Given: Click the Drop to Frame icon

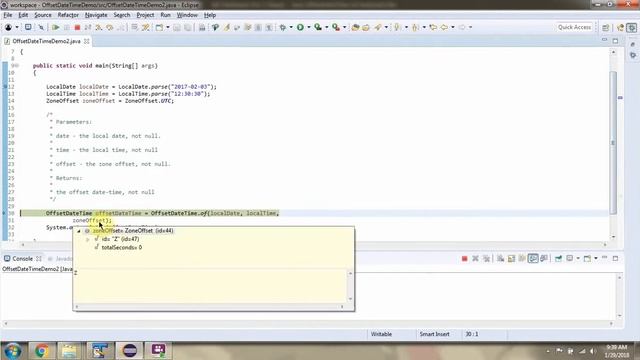Looking at the screenshot, I should point(134,27).
